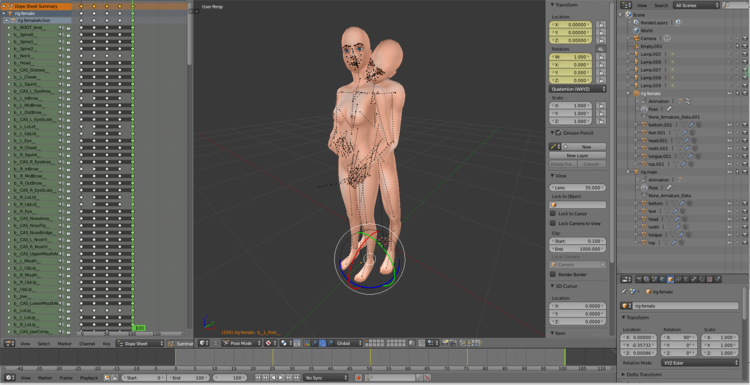The width and height of the screenshot is (750, 385).
Task: Click the New Layer button
Action: coord(578,155)
